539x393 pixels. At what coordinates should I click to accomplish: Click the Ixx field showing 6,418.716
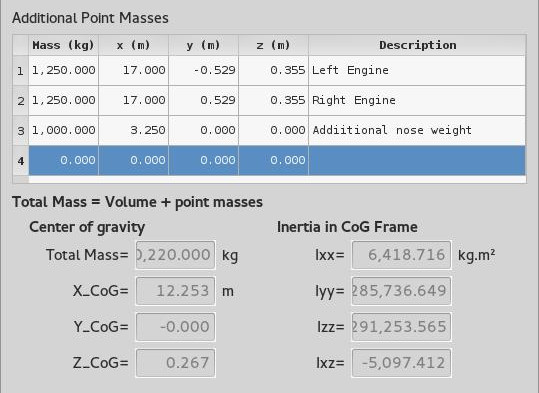(401, 255)
